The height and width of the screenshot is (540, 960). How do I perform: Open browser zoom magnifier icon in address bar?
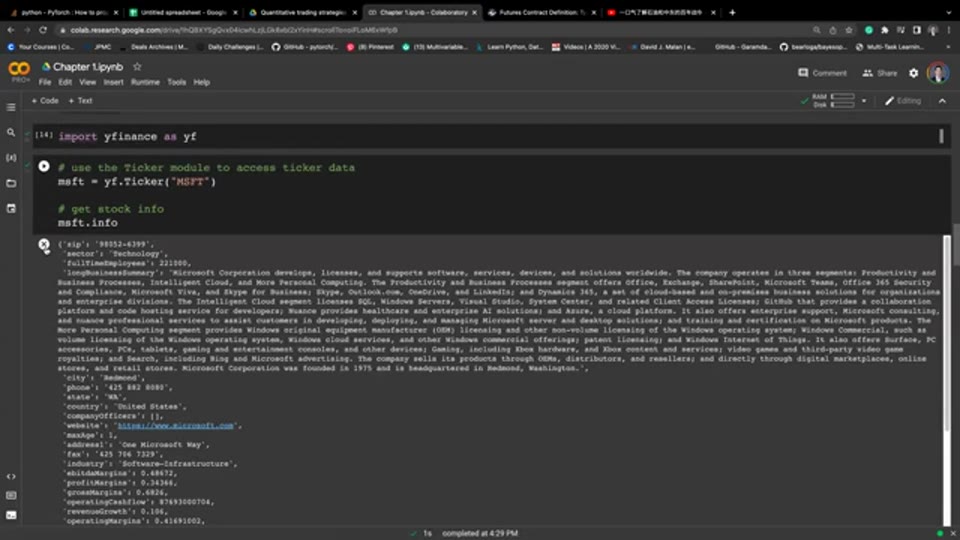coord(816,29)
